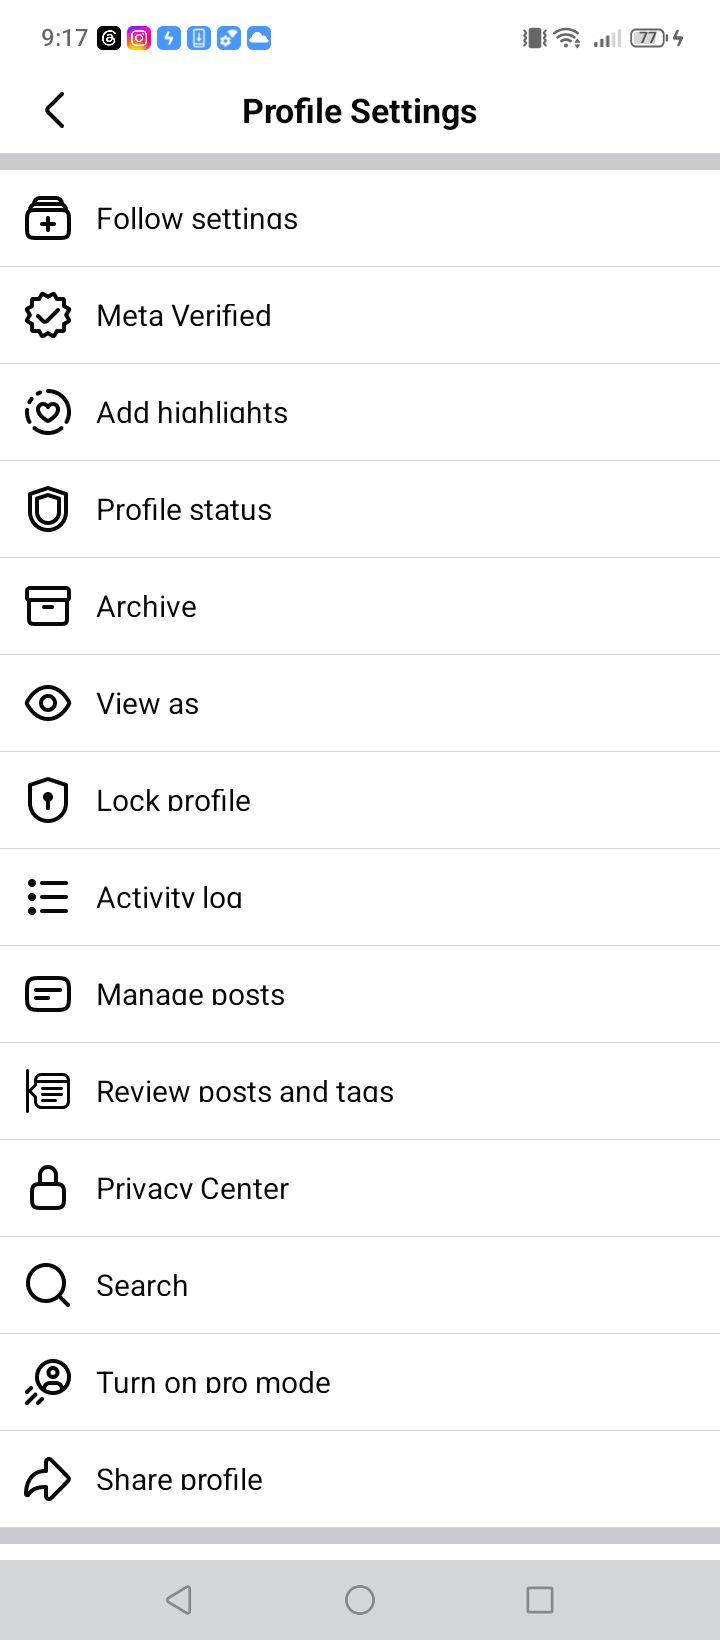
Task: Click the Follow settings icon
Action: 48,218
